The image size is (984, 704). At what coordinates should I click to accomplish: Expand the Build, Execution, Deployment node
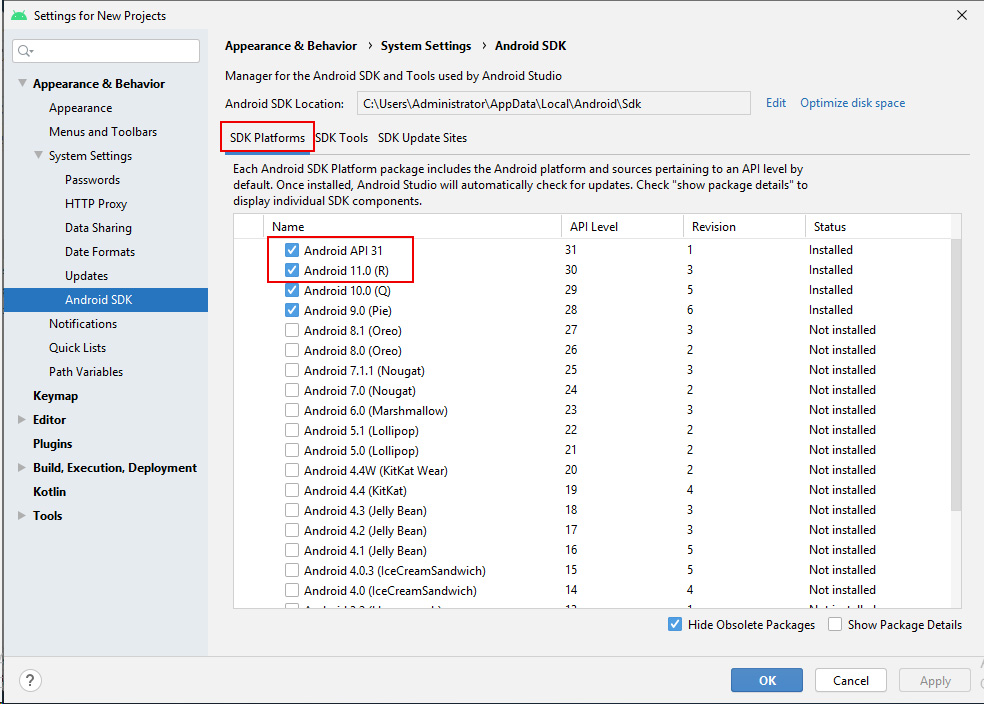pos(22,467)
